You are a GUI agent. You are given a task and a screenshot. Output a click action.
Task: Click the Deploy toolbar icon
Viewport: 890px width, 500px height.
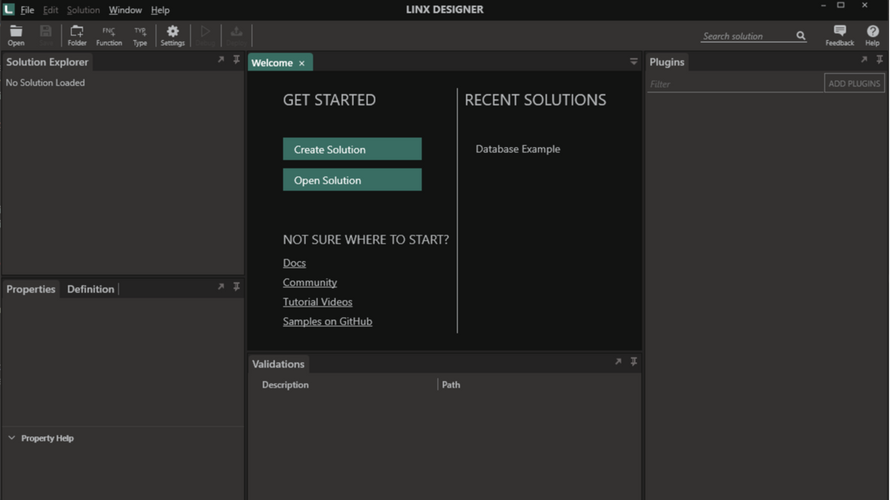coord(236,35)
